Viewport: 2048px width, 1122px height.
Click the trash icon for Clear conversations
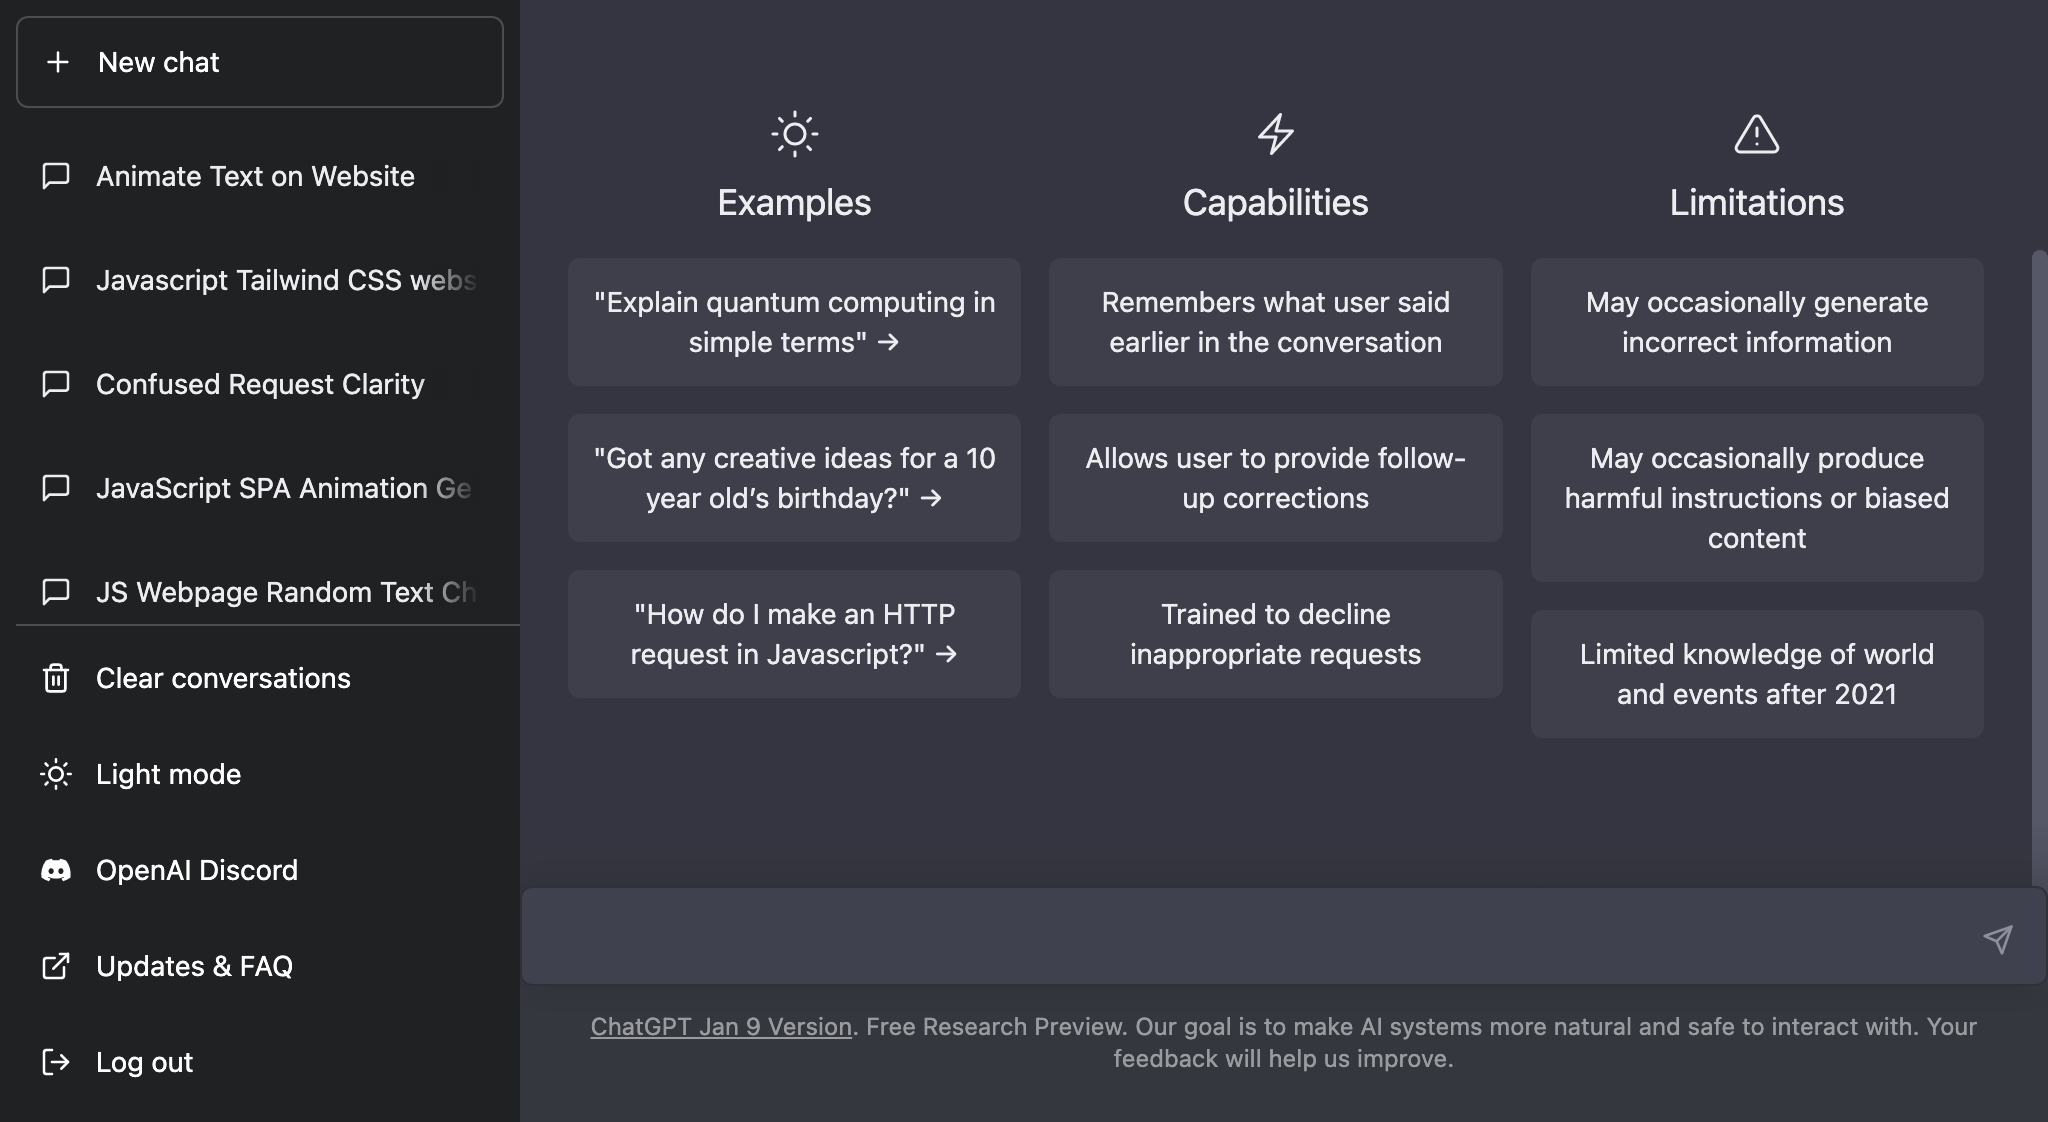click(56, 678)
